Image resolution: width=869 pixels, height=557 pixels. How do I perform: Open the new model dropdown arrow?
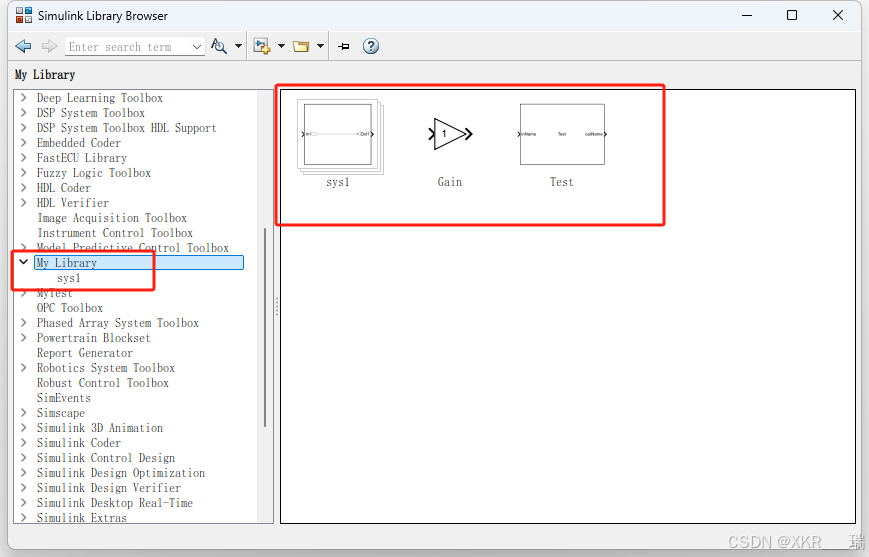[281, 46]
